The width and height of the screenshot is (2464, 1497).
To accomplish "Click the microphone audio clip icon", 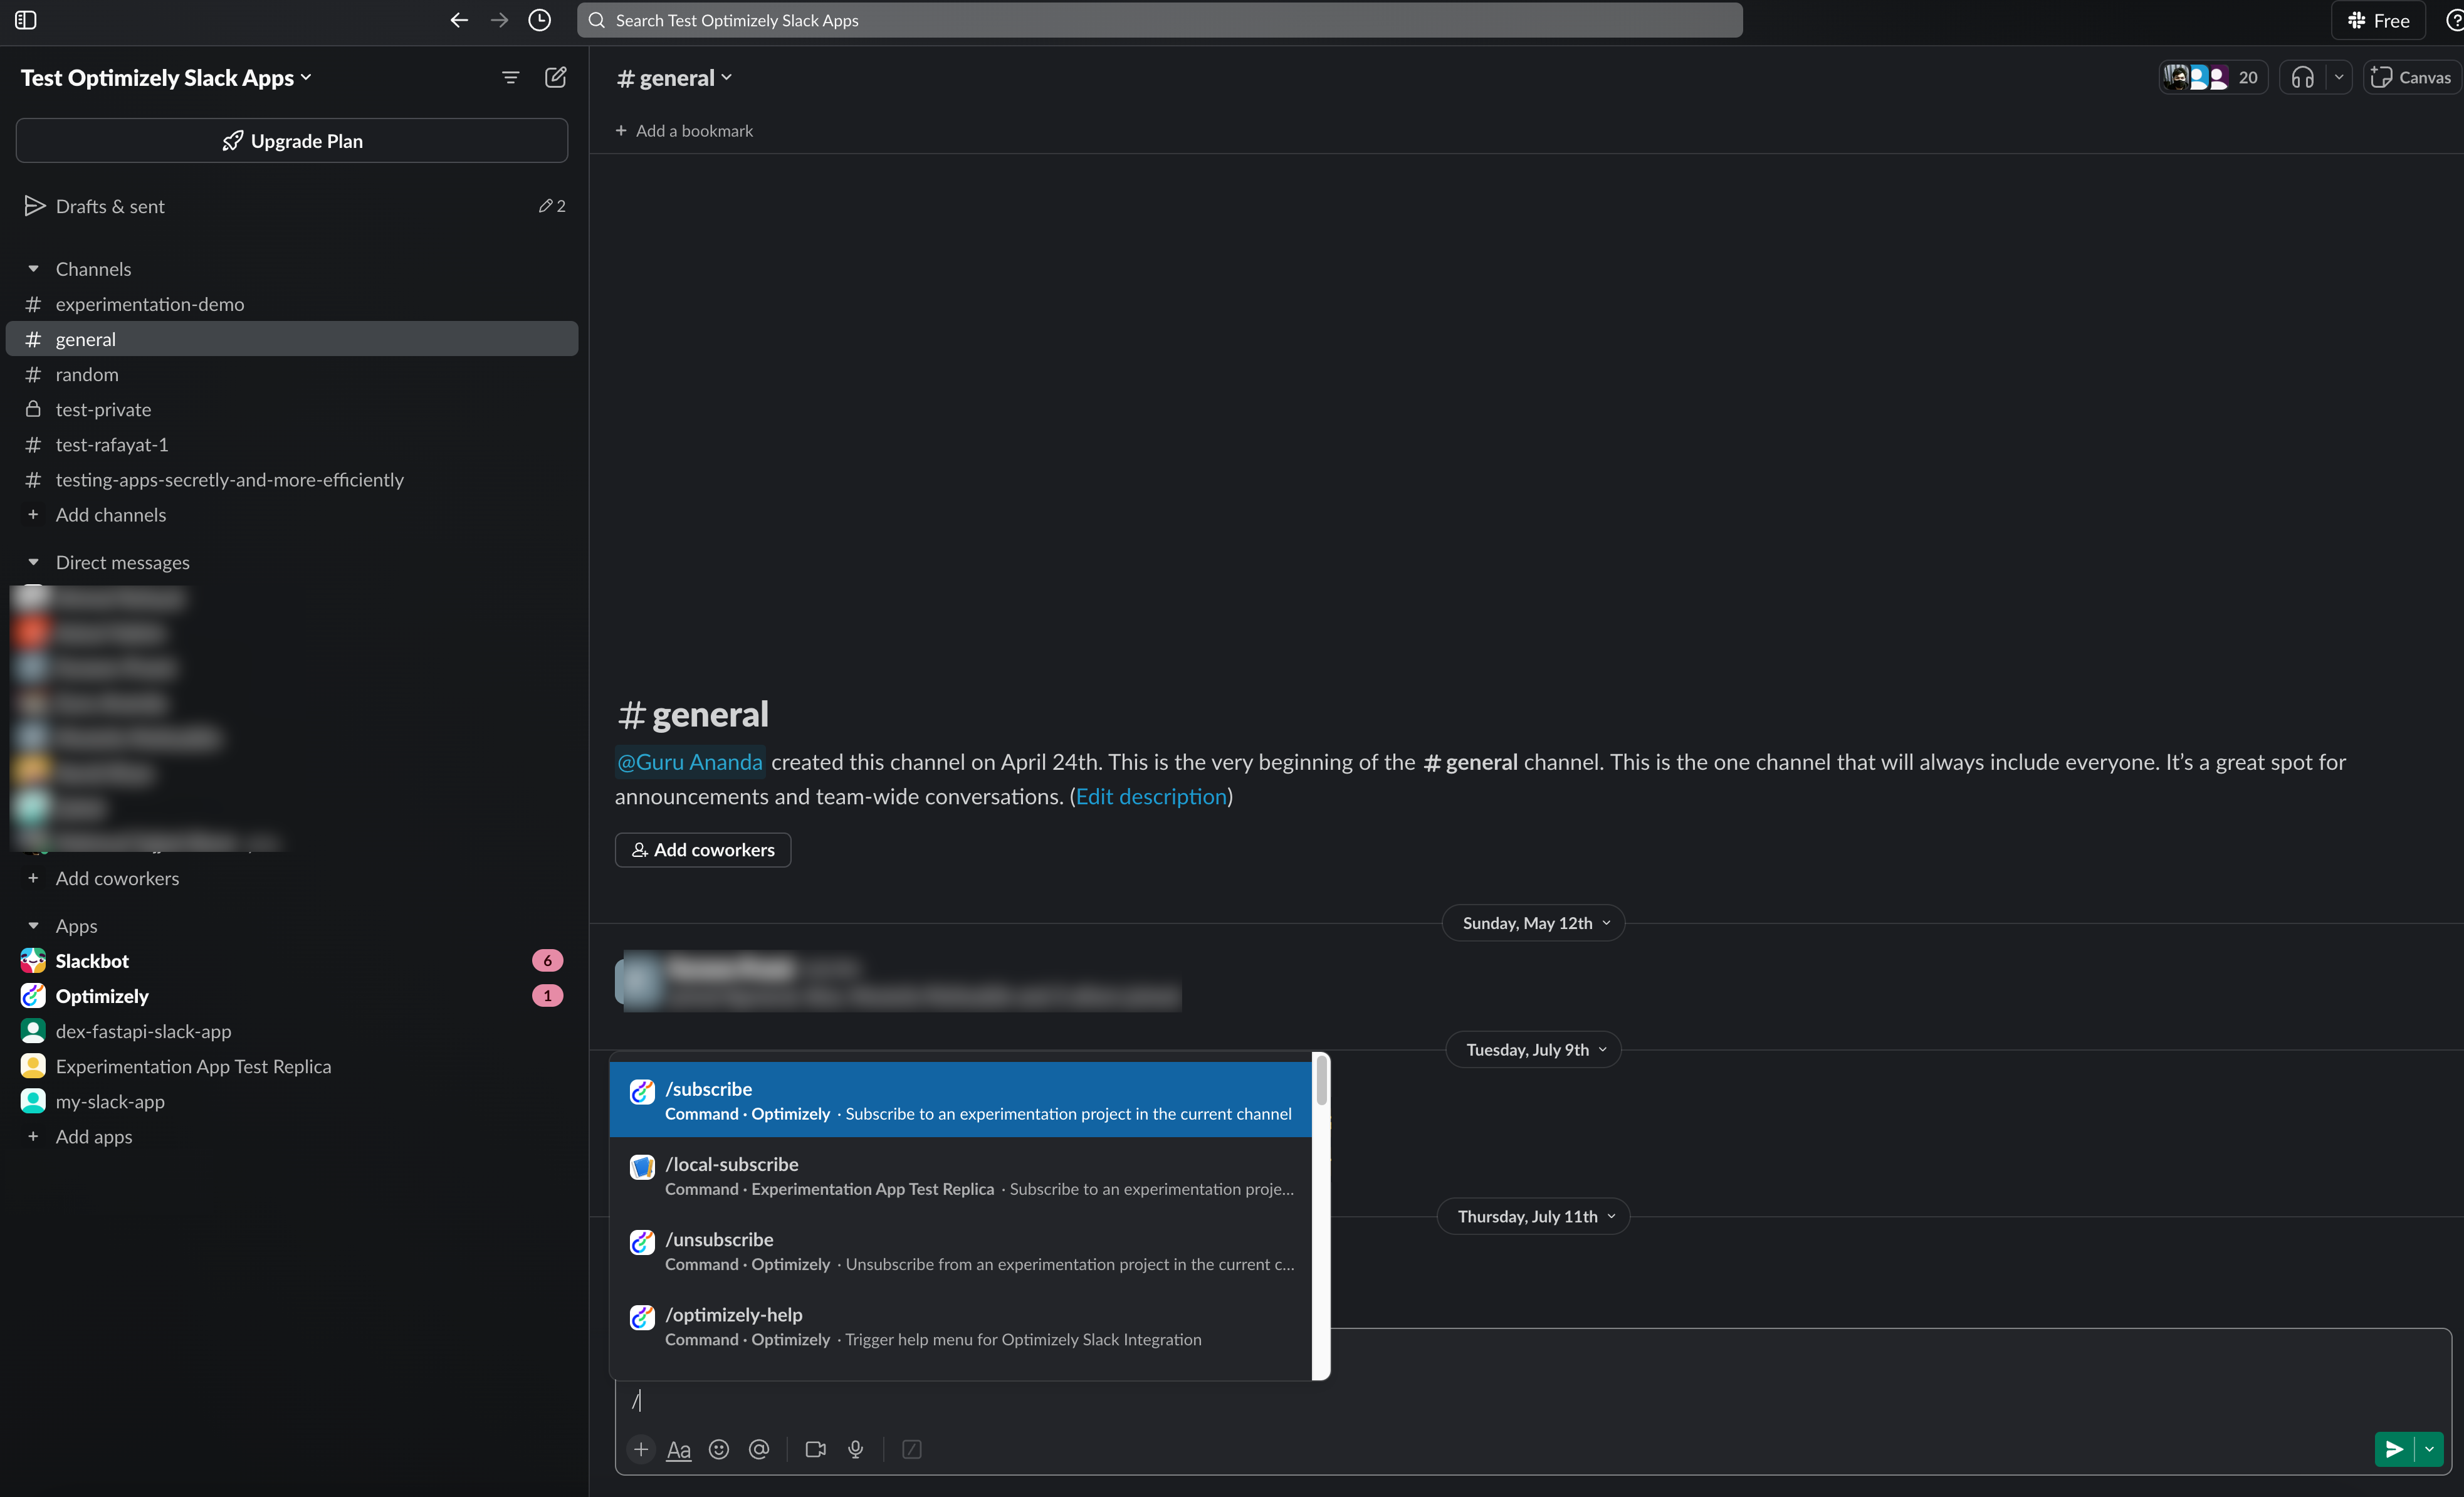I will (x=855, y=1449).
